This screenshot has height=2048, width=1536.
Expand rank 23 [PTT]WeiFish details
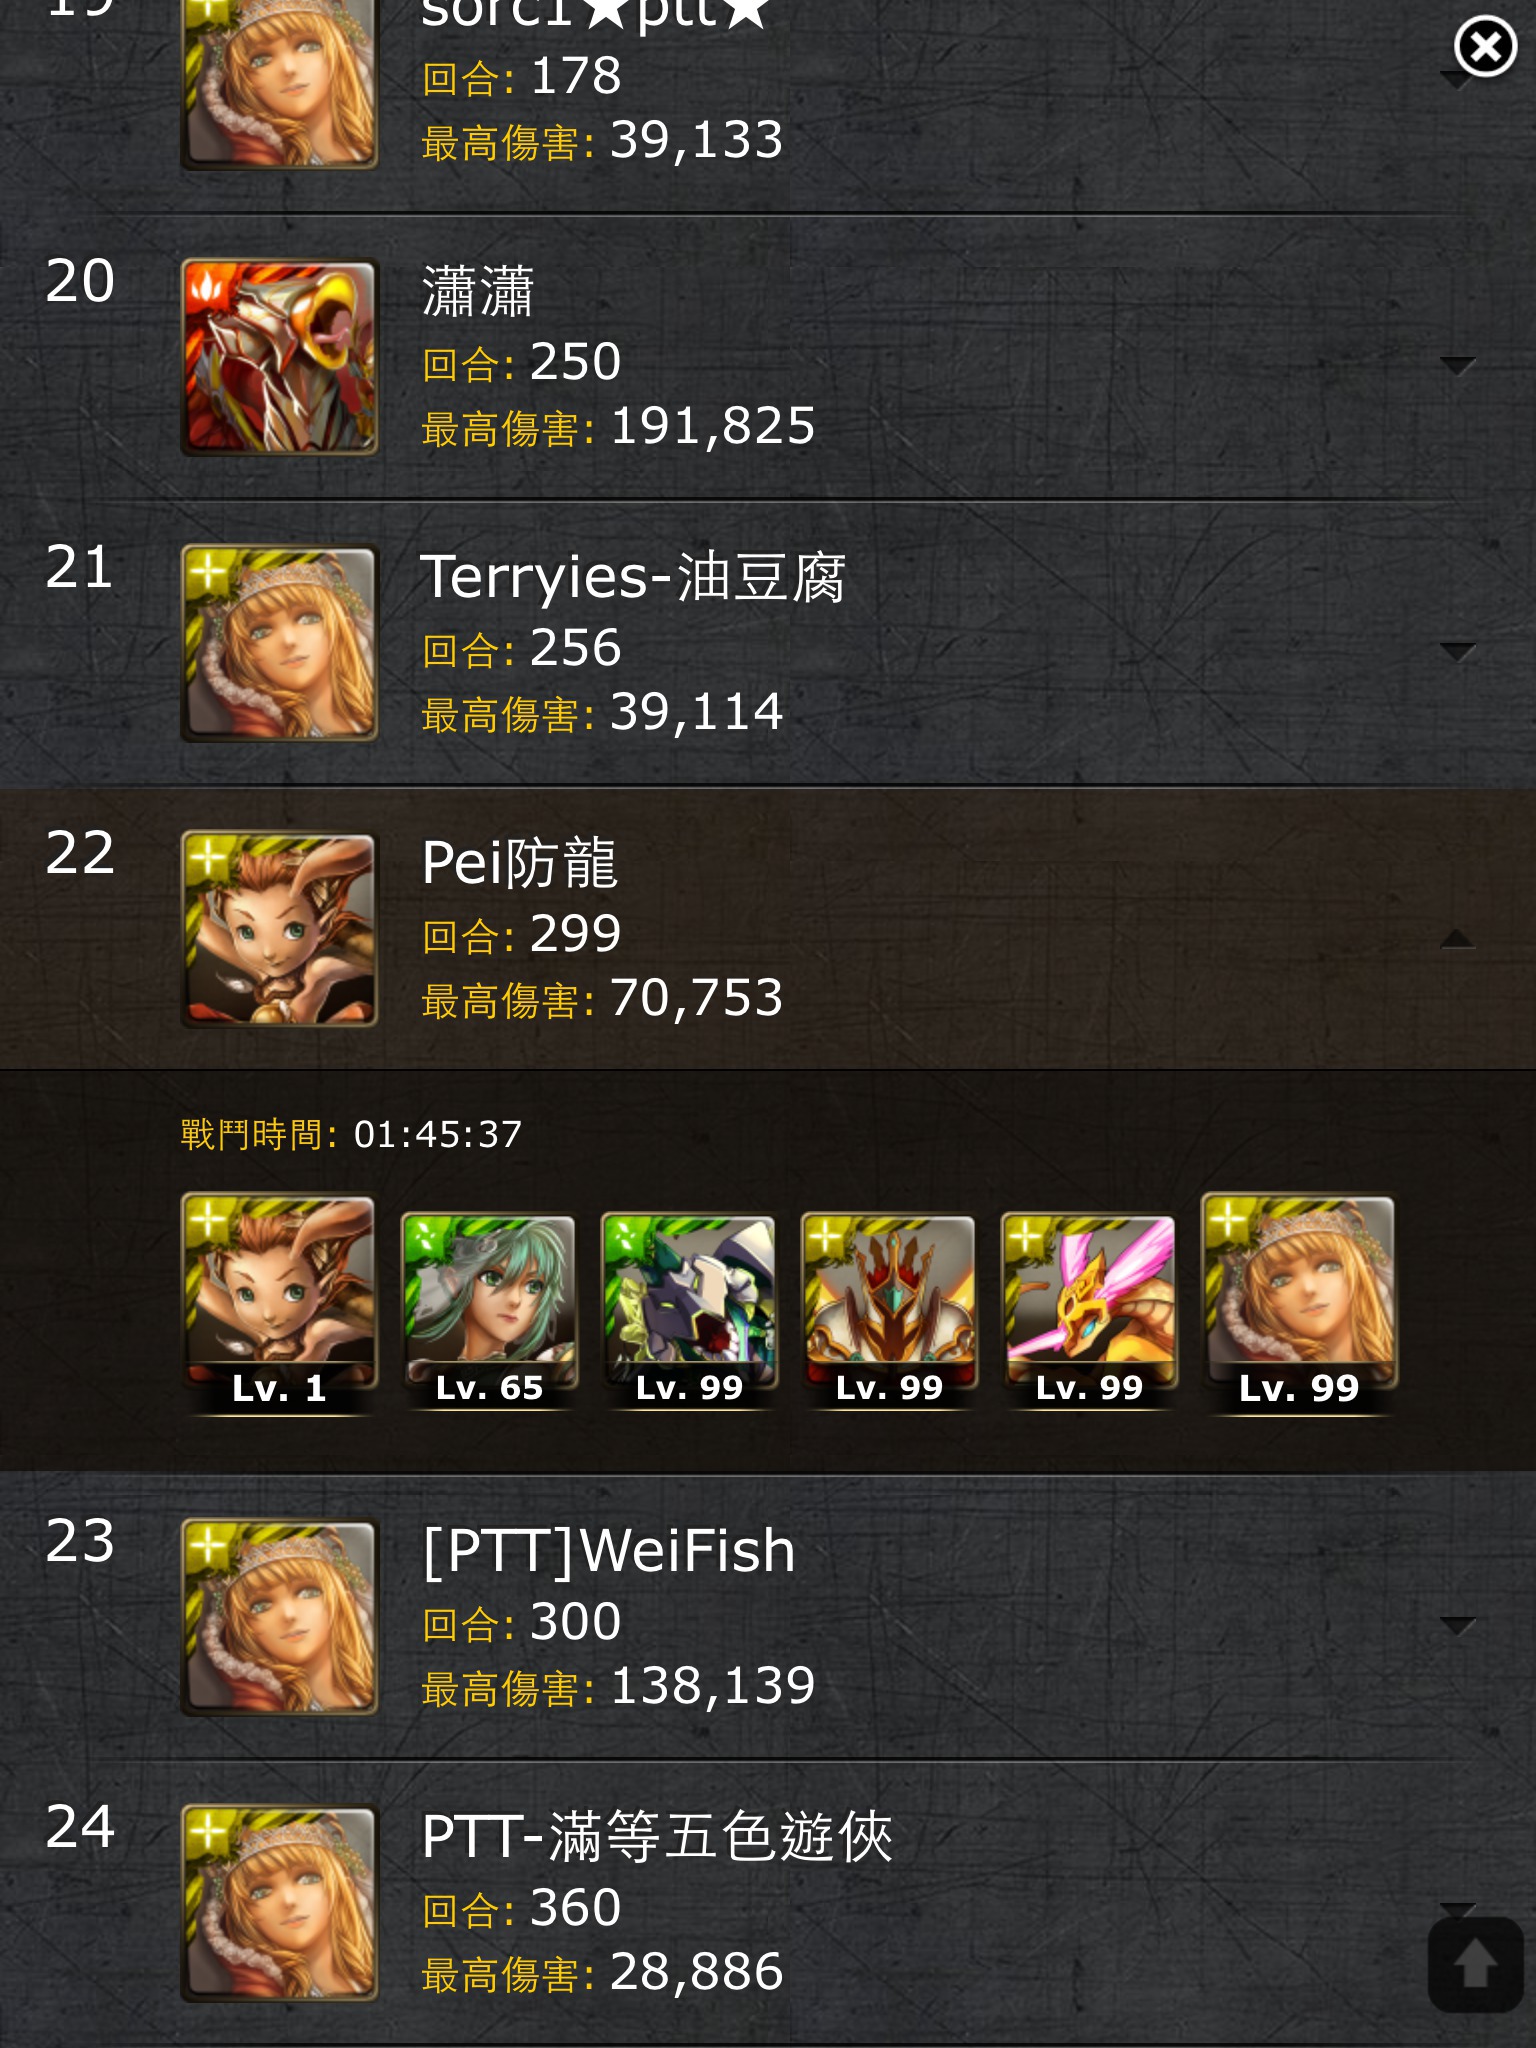pos(1457,1625)
